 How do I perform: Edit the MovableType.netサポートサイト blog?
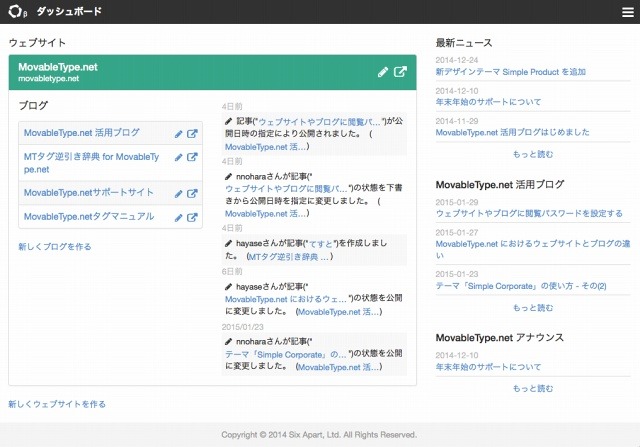tap(178, 193)
